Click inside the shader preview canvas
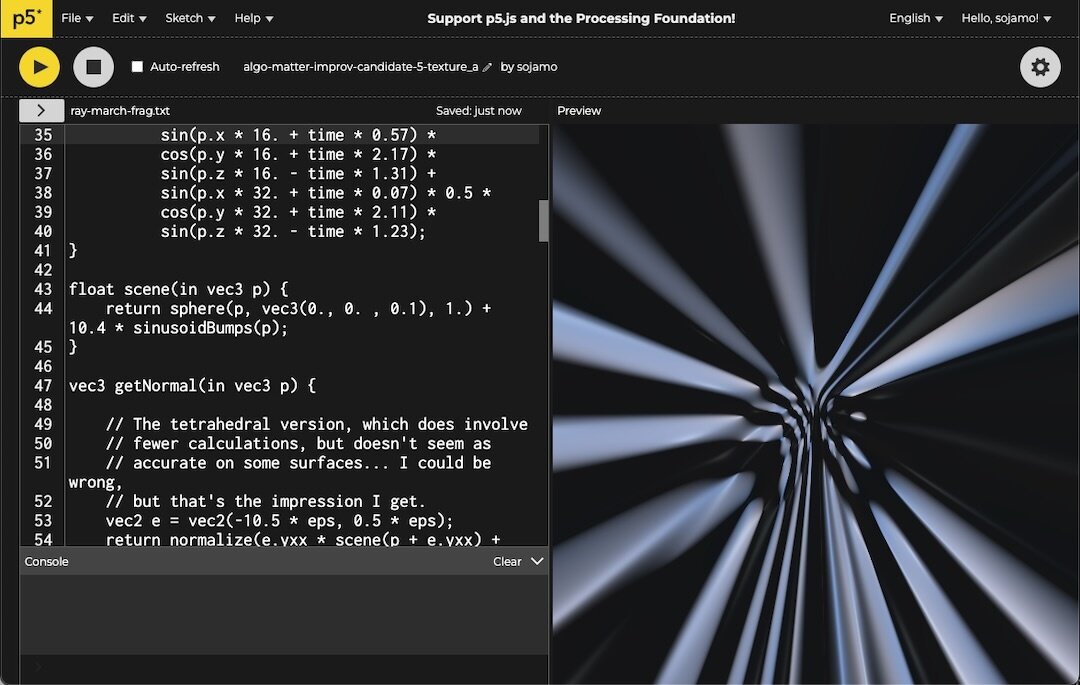Screen dimensions: 1080x685 pos(816,404)
